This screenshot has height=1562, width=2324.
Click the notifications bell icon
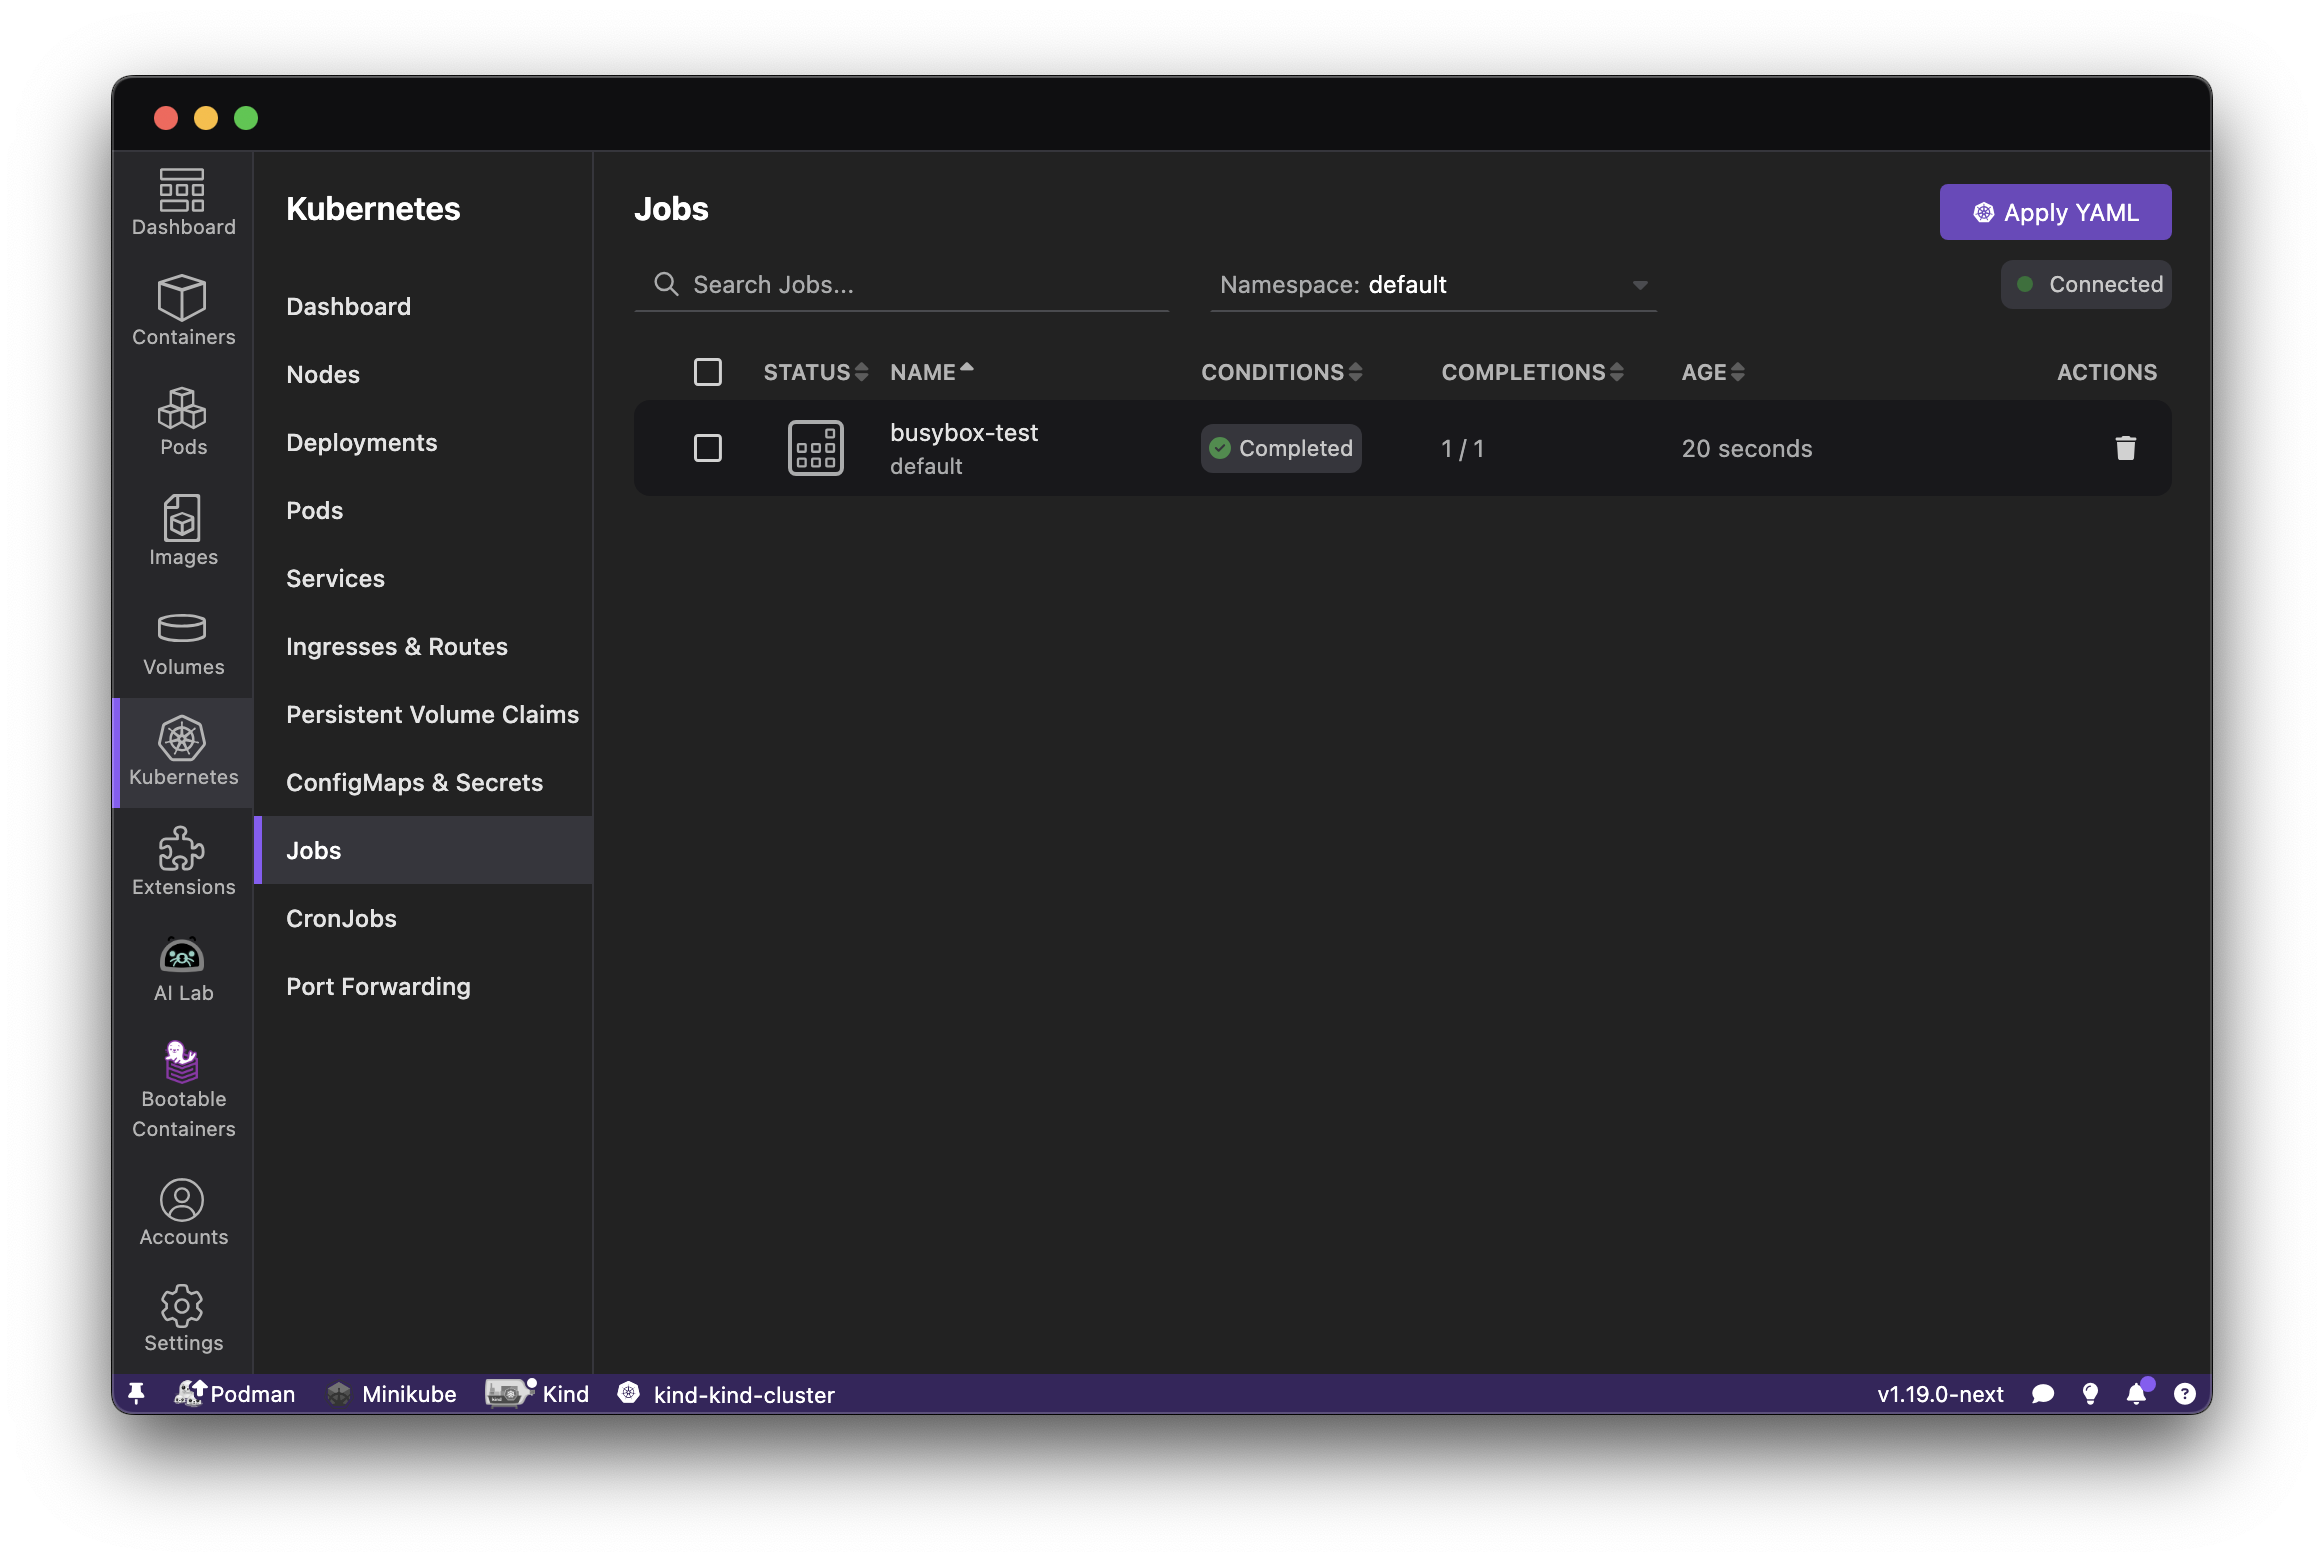click(2136, 1394)
